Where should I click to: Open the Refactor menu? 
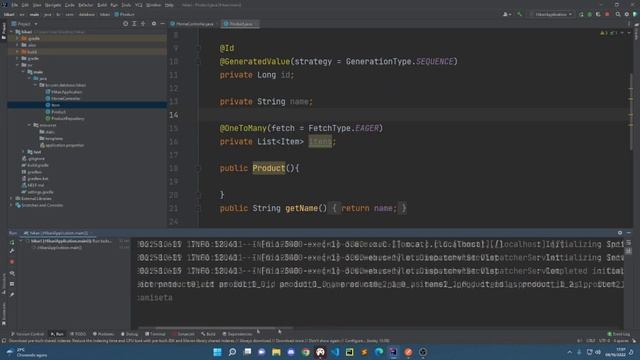[86, 5]
